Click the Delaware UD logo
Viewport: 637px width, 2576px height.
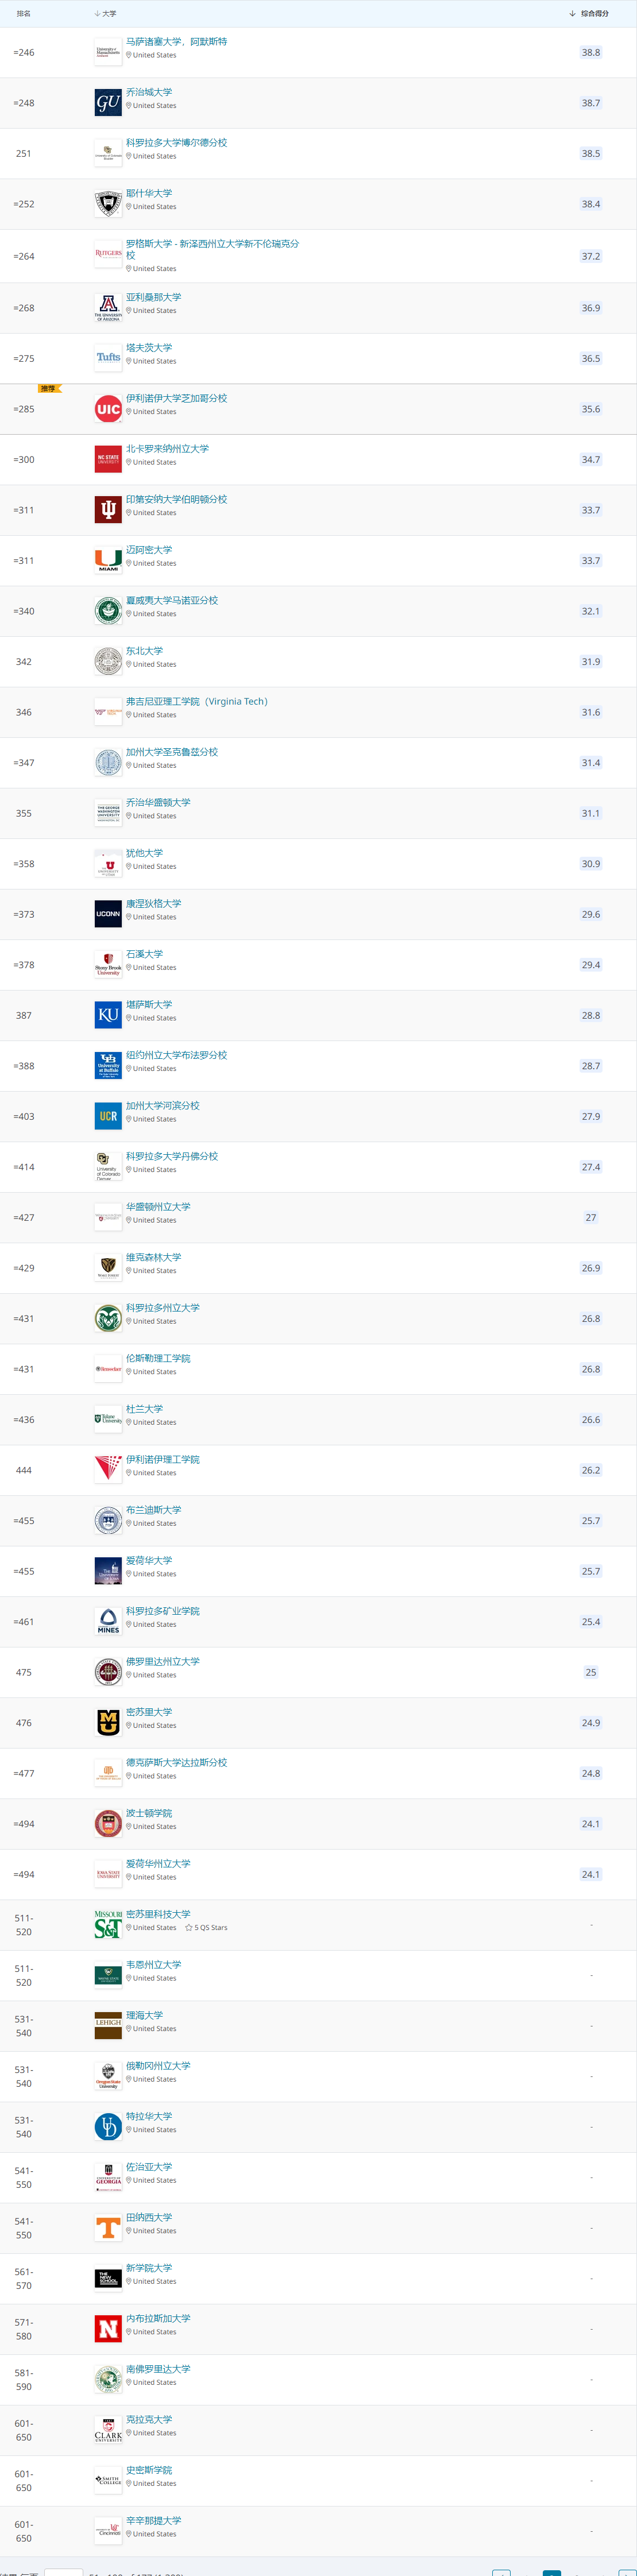click(x=108, y=2127)
